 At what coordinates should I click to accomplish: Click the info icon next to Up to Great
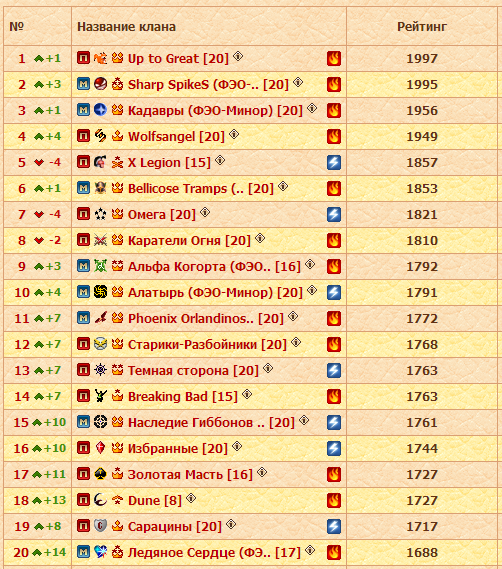pyautogui.click(x=238, y=56)
